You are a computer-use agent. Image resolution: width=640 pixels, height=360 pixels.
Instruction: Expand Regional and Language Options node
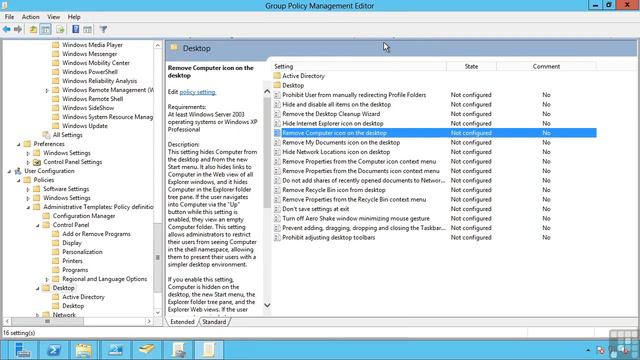click(47, 279)
